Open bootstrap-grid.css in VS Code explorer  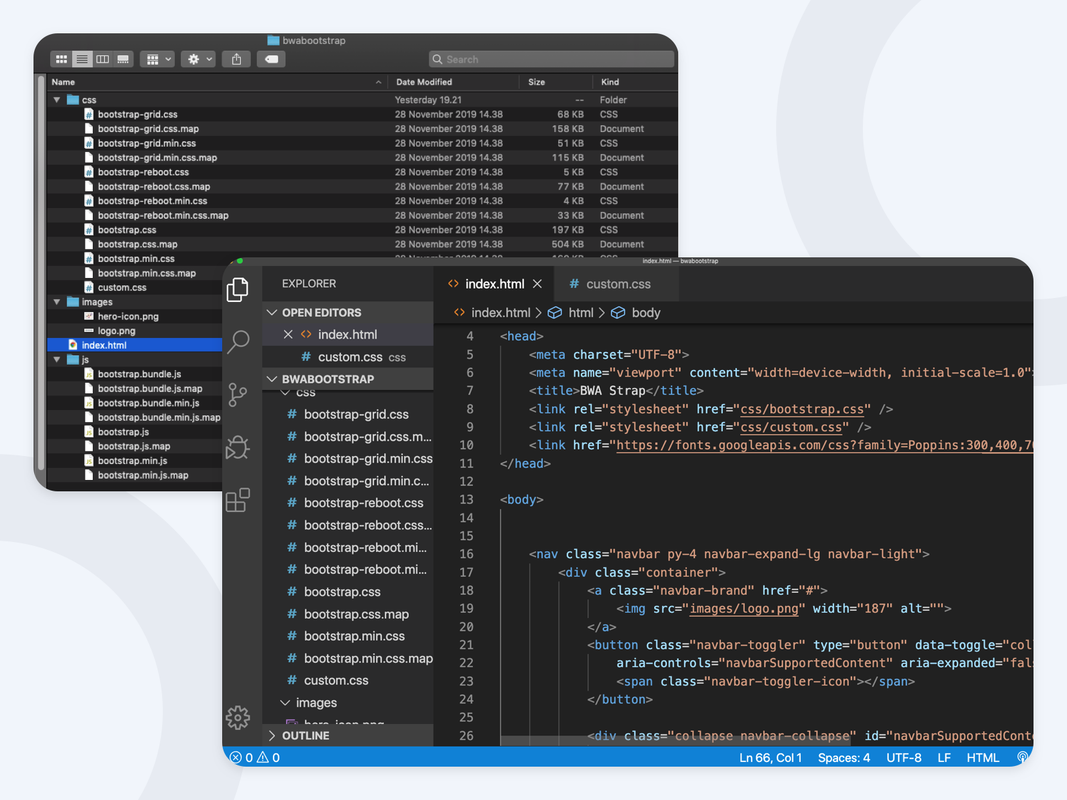pos(348,414)
